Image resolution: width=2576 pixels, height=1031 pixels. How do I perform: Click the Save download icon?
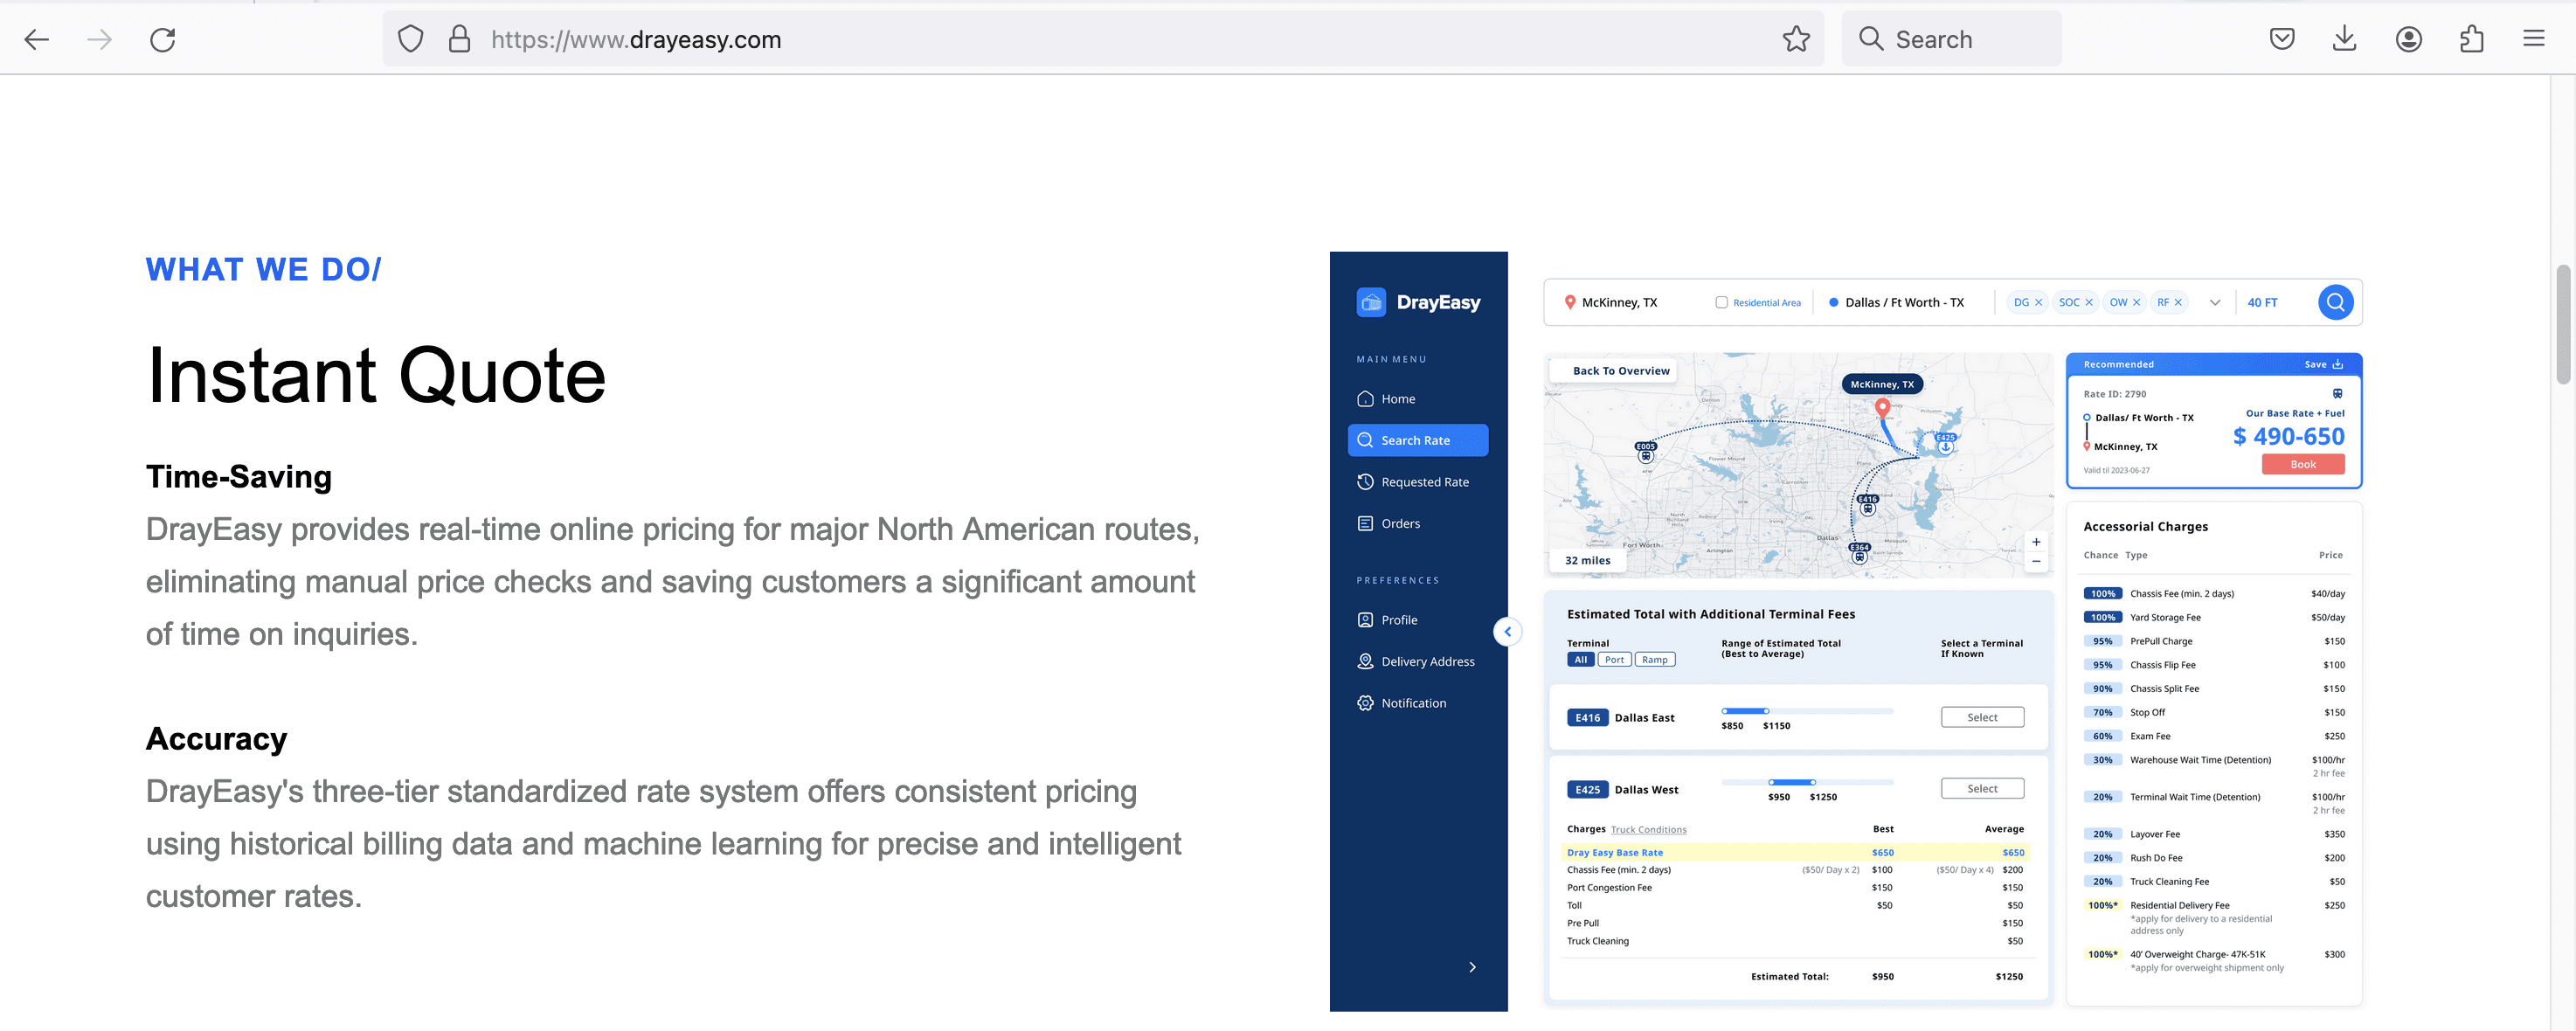click(2337, 364)
